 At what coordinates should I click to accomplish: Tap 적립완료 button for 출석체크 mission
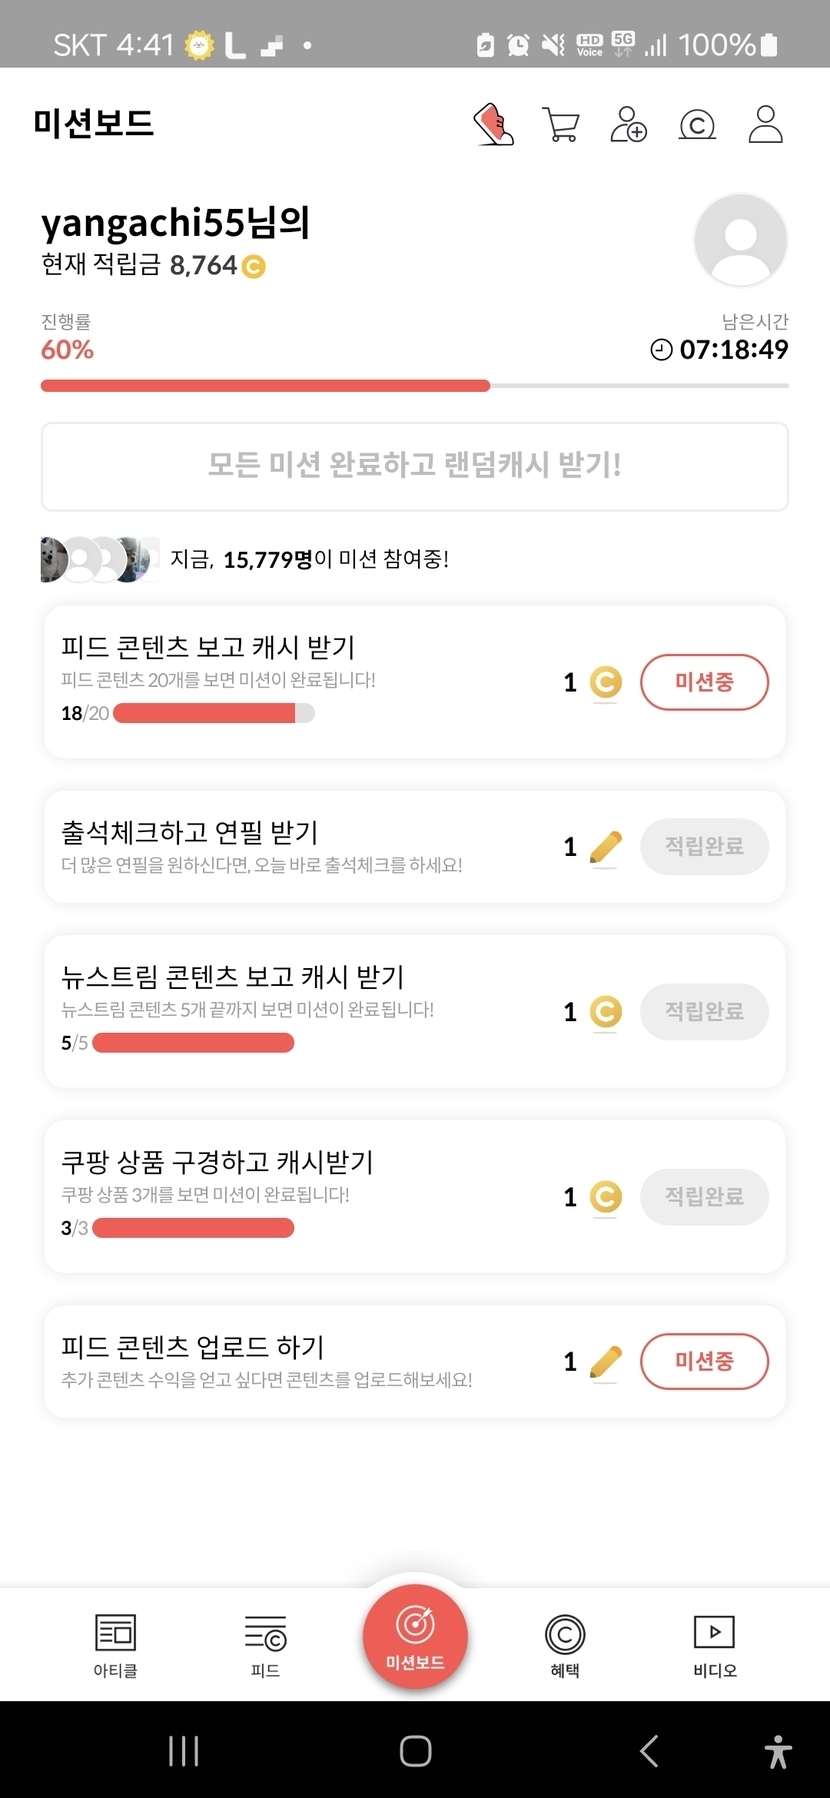point(704,847)
